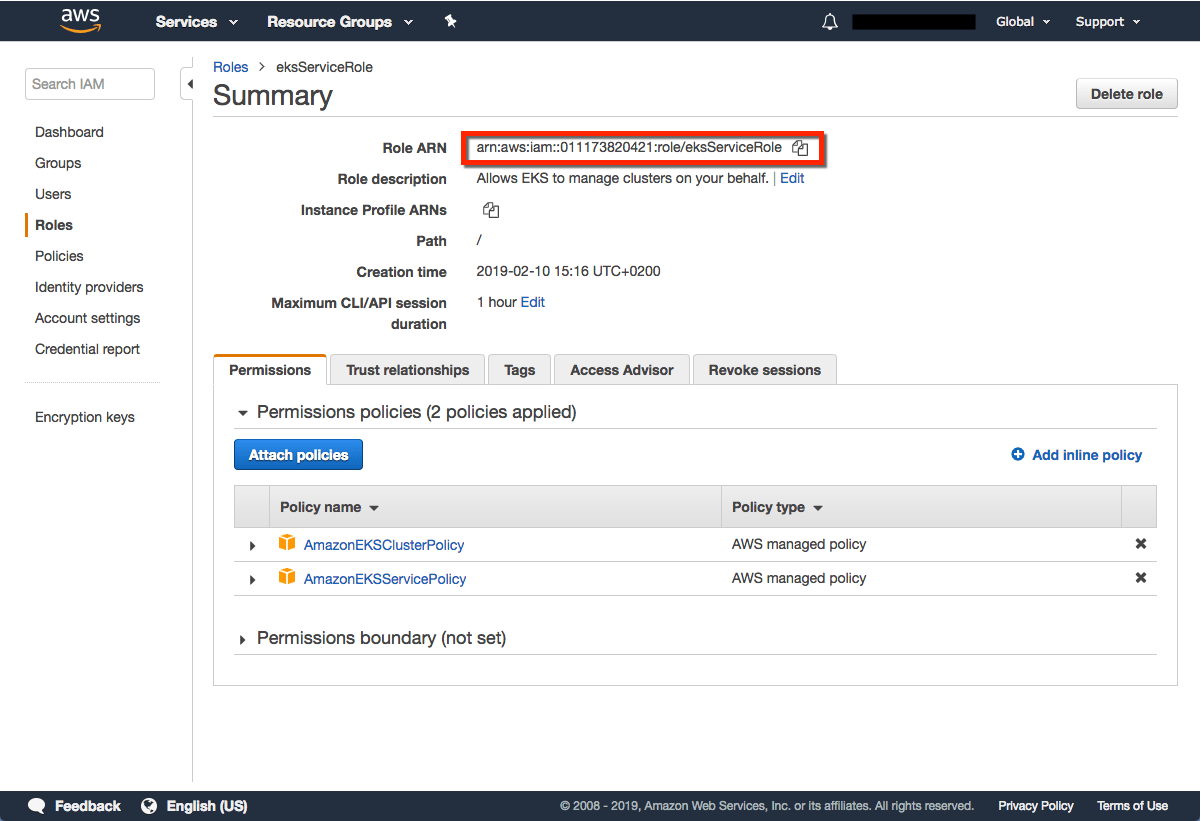Open the Privacy Policy link
Image resolution: width=1201 pixels, height=821 pixels.
(1036, 806)
